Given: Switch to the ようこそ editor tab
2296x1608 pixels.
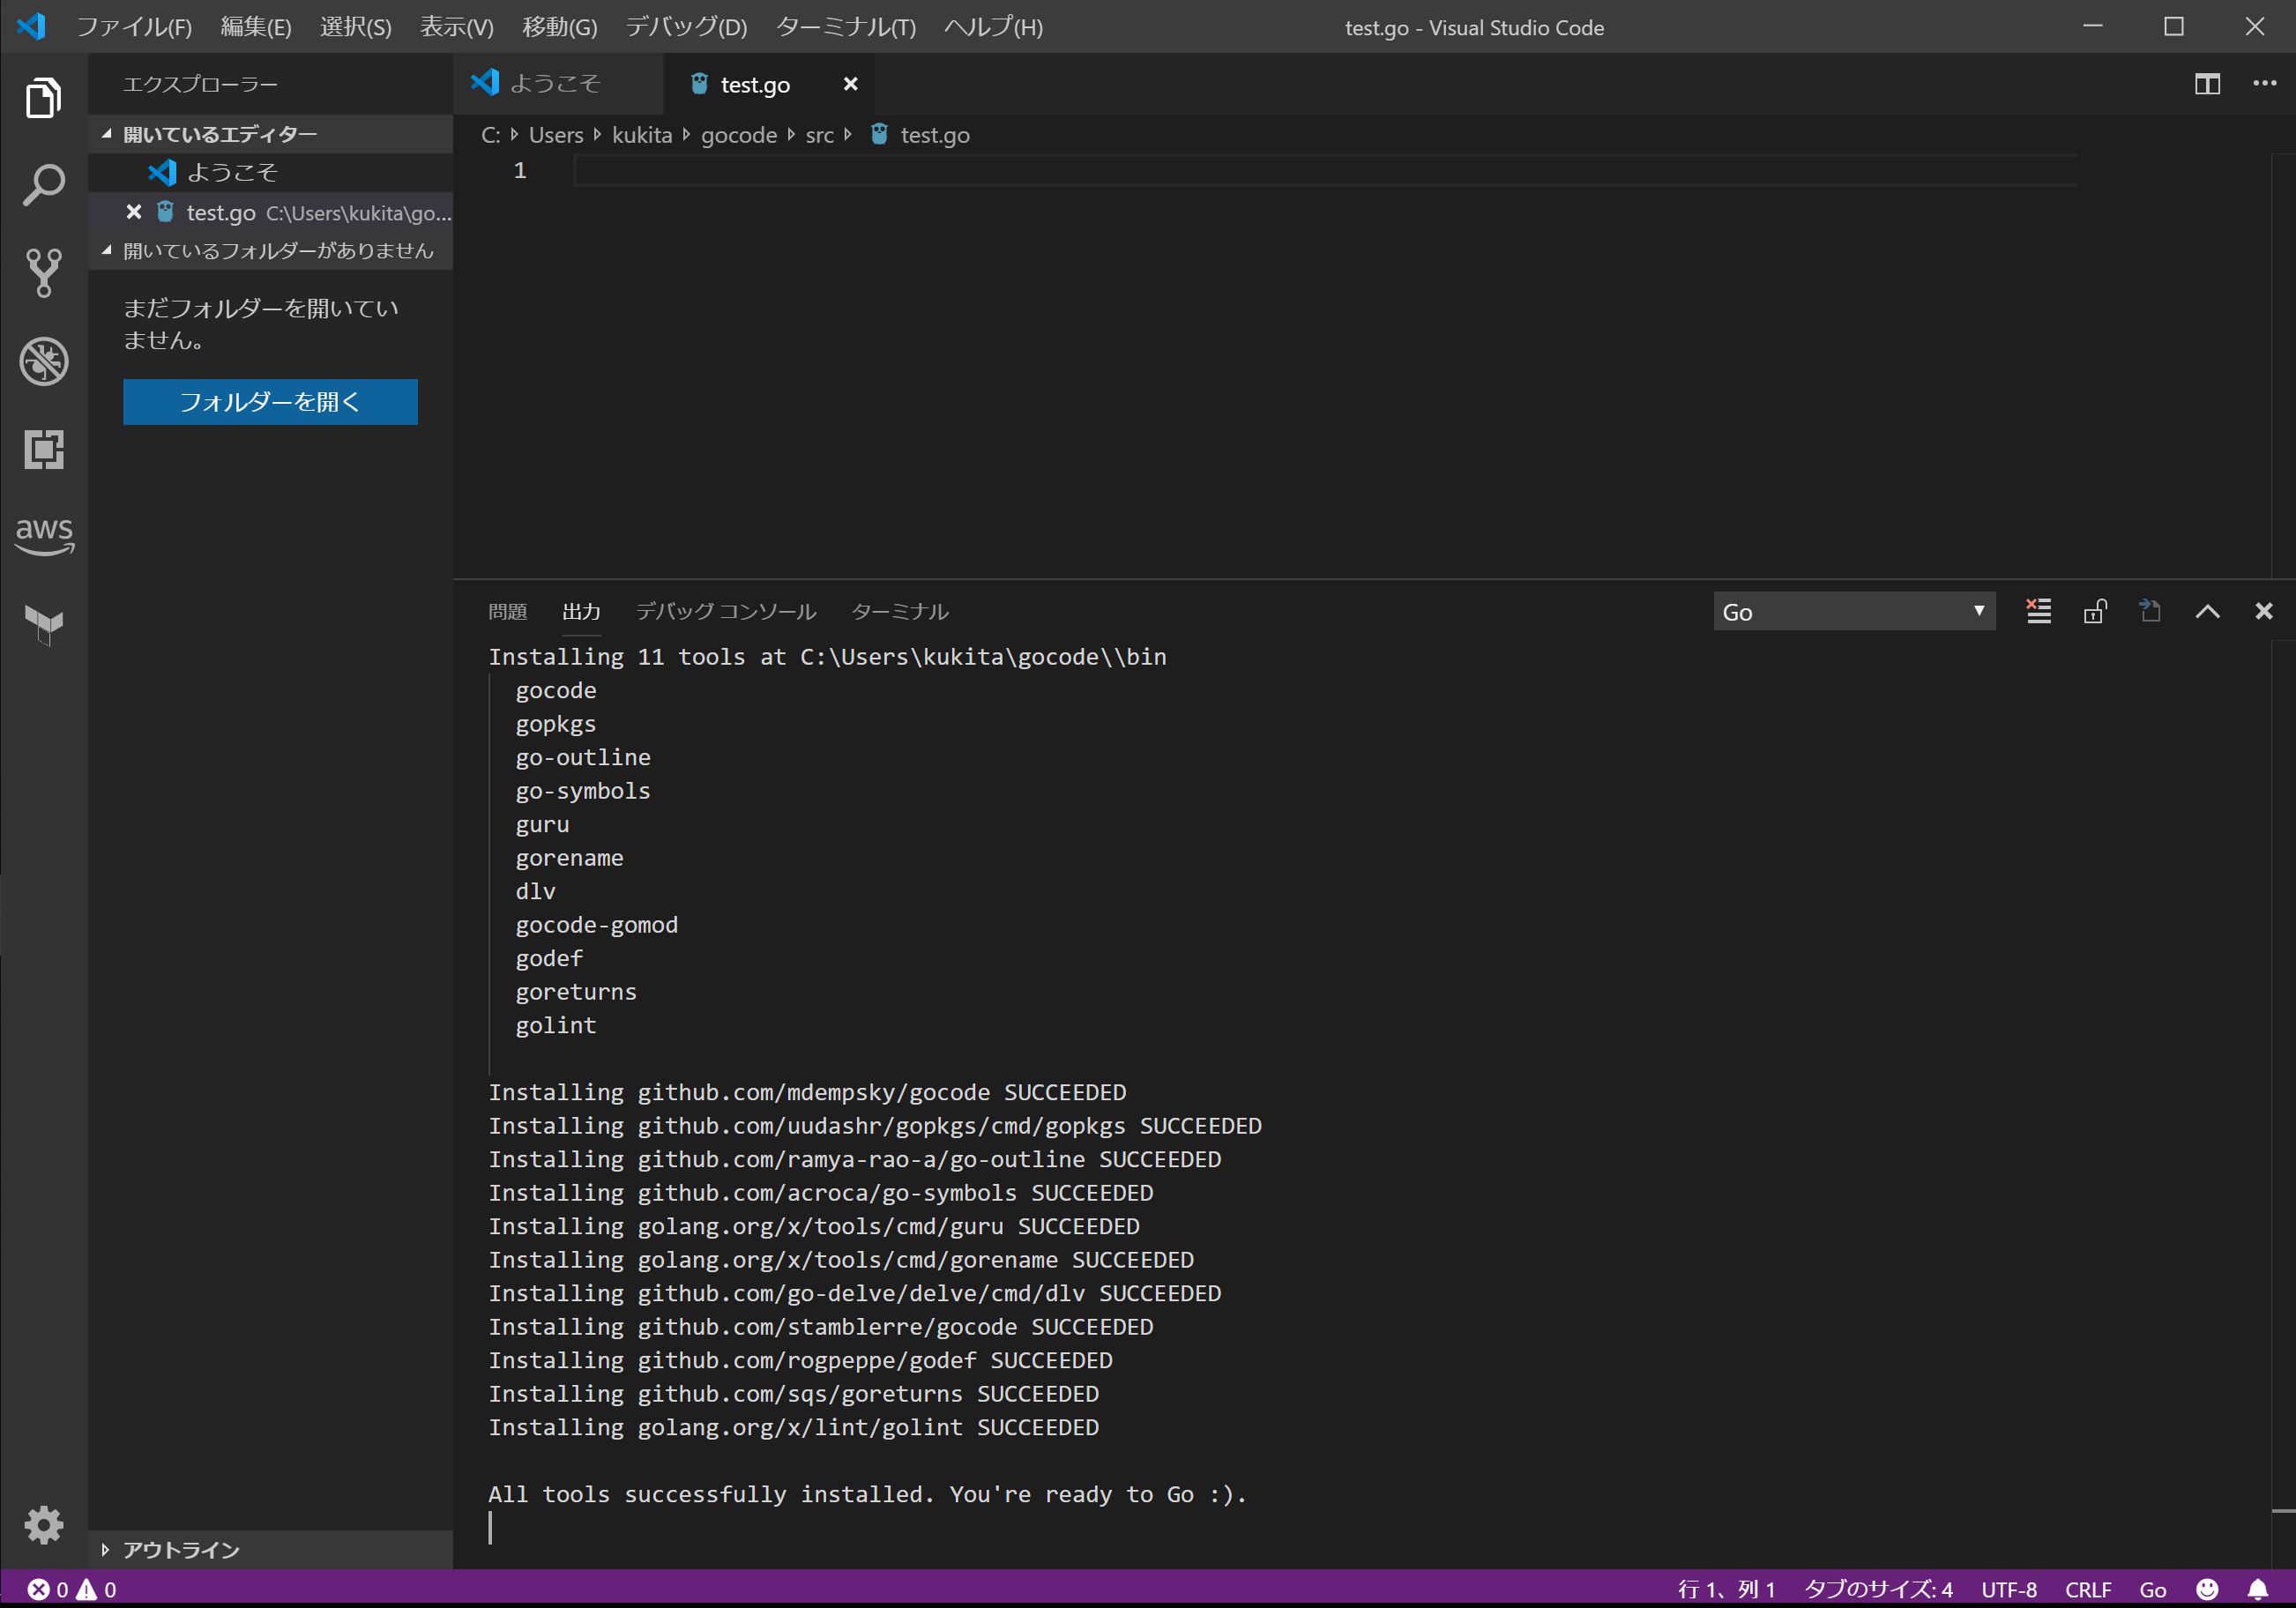Looking at the screenshot, I should click(x=556, y=84).
